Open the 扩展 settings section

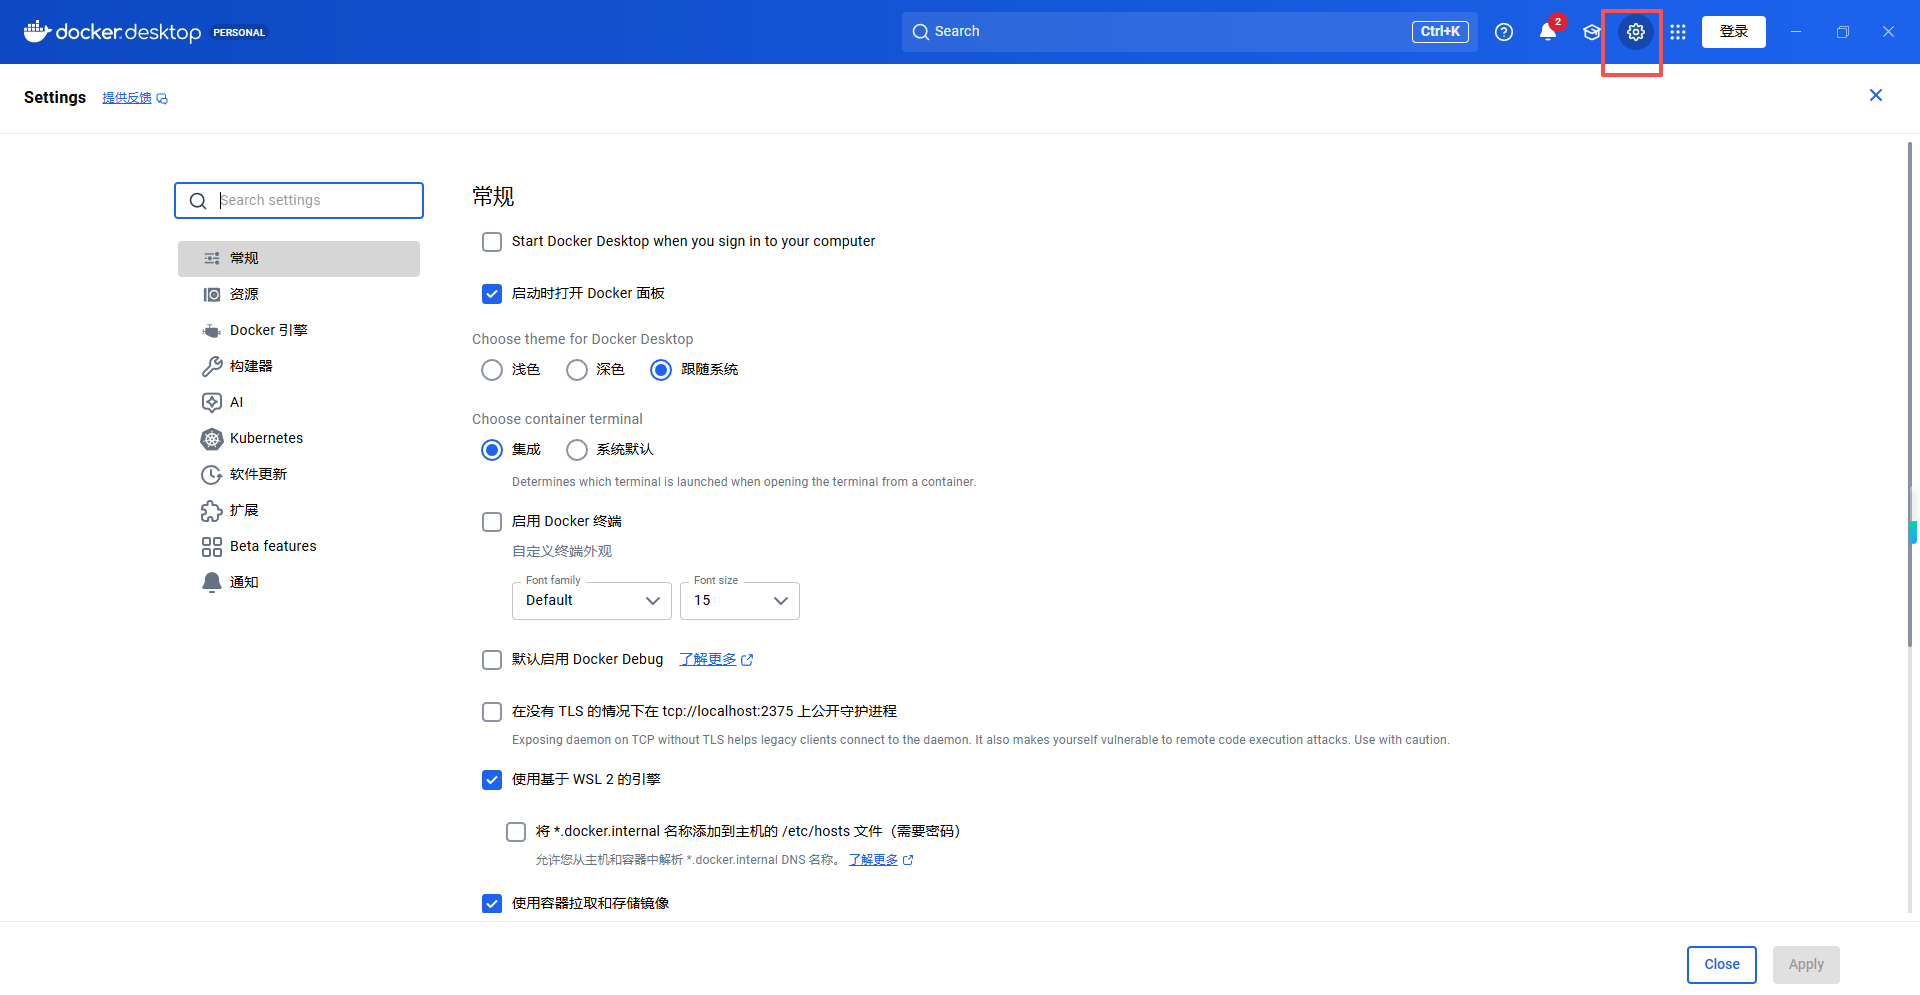299,511
